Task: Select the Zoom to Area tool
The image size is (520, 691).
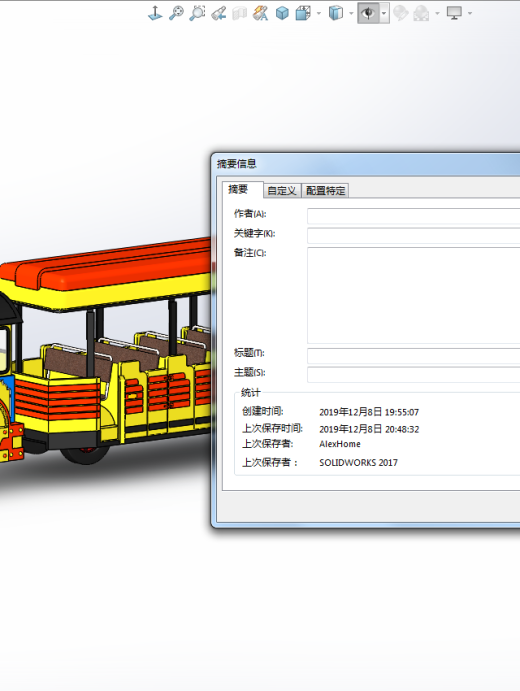Action: point(197,13)
